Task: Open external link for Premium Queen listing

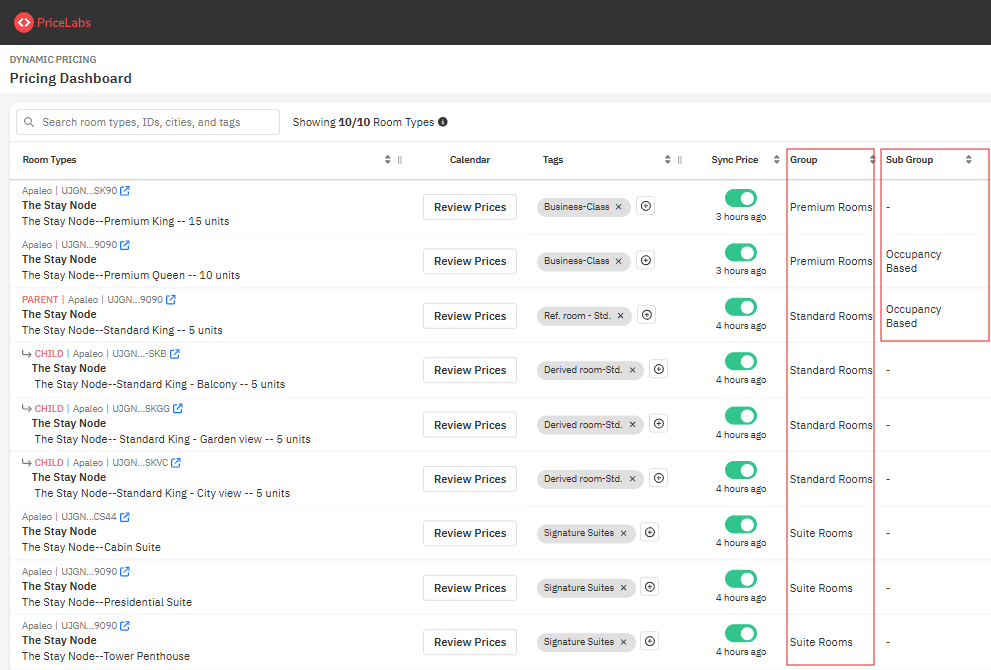Action: [125, 245]
